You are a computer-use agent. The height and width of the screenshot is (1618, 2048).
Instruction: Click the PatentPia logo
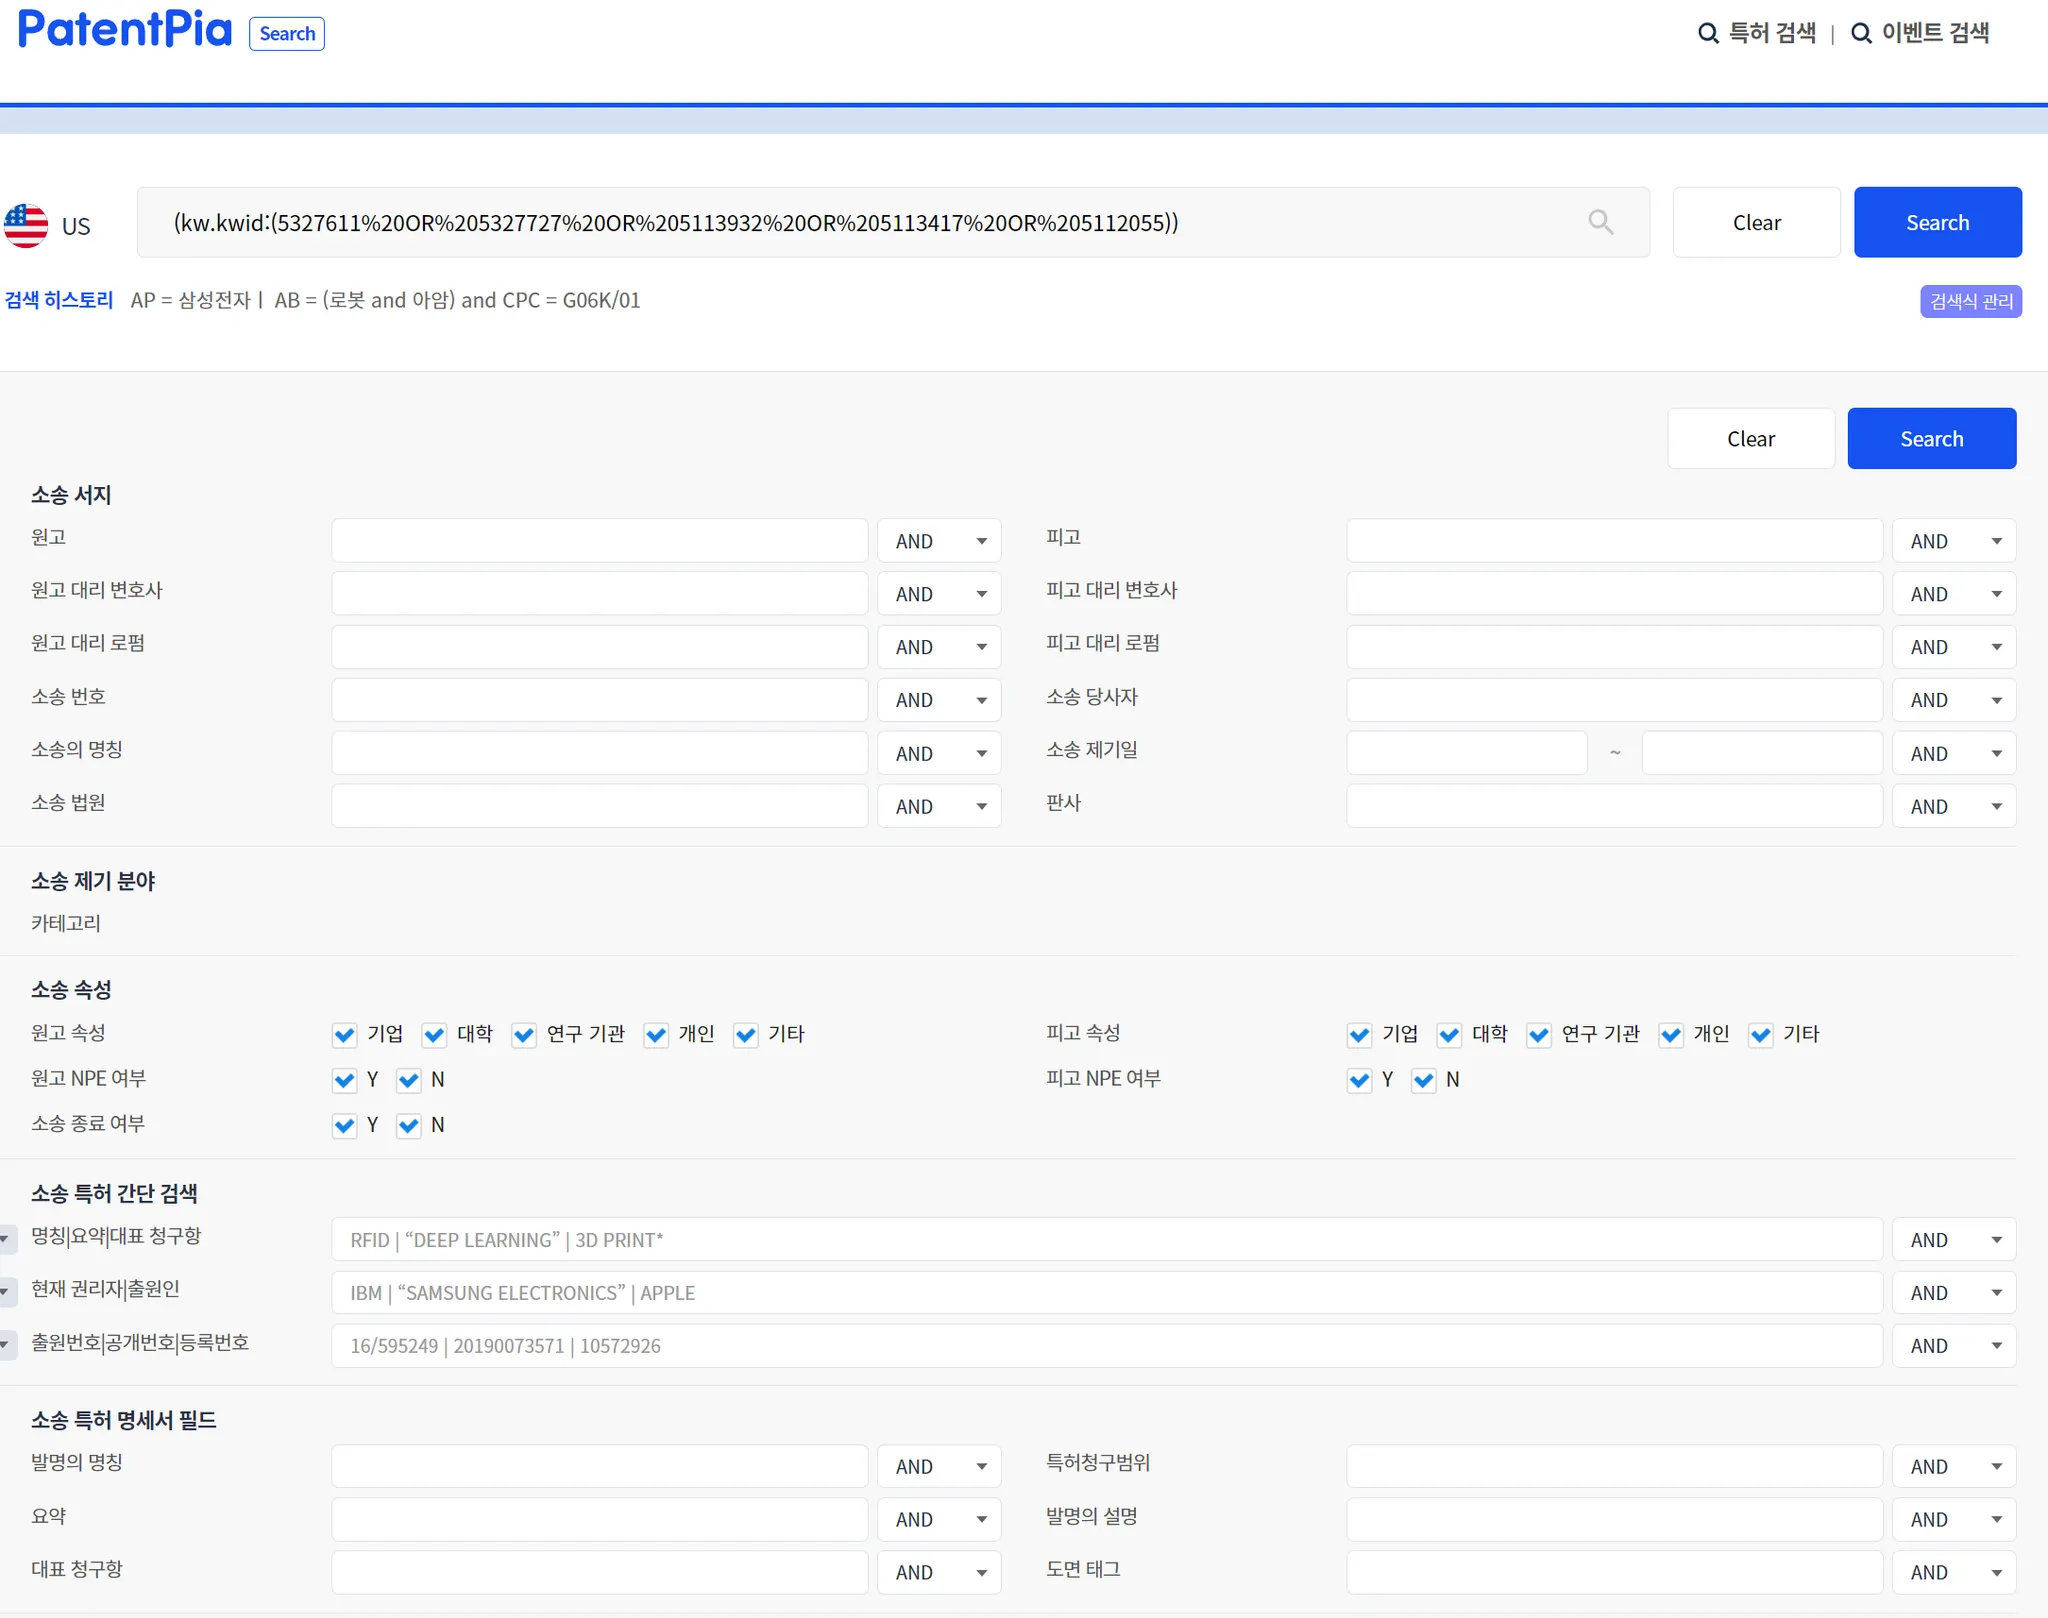tap(125, 30)
